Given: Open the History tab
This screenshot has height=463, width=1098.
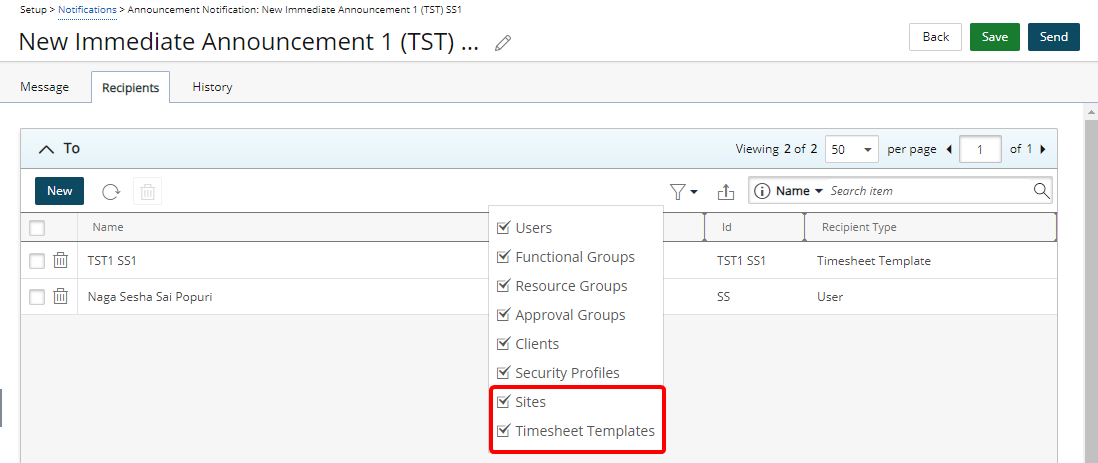Looking at the screenshot, I should 212,87.
